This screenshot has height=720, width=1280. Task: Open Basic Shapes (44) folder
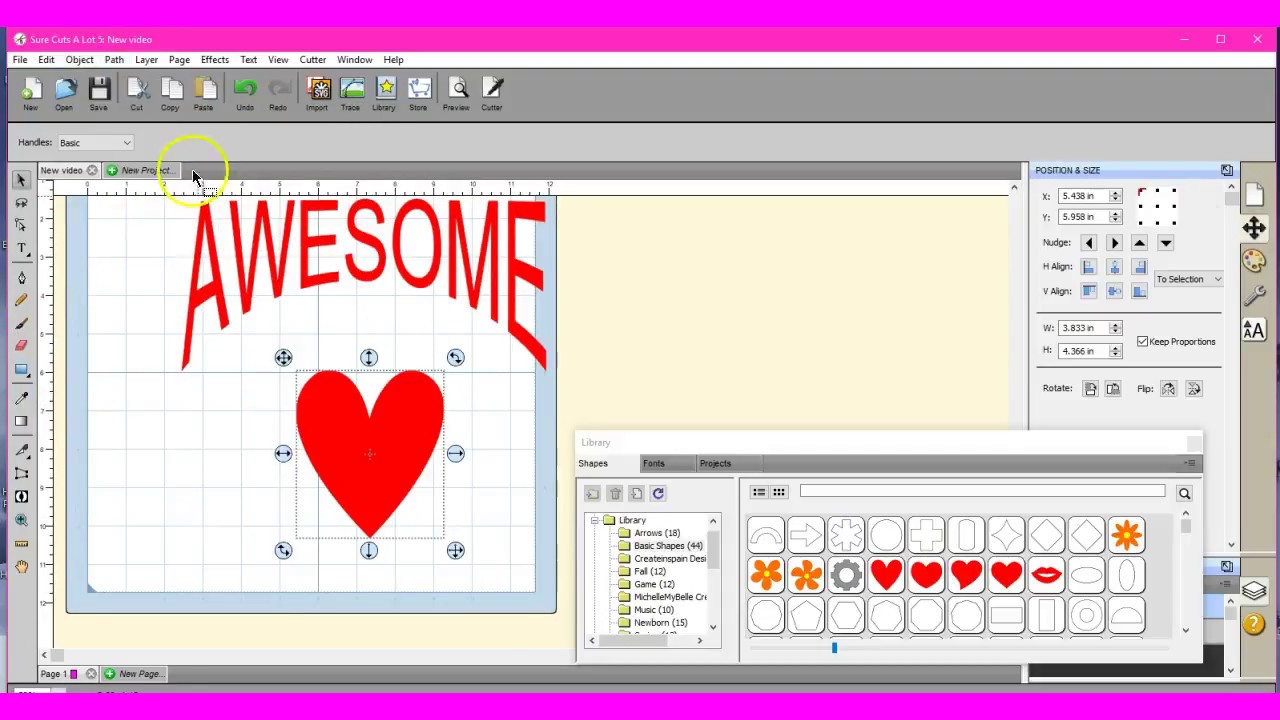(667, 546)
